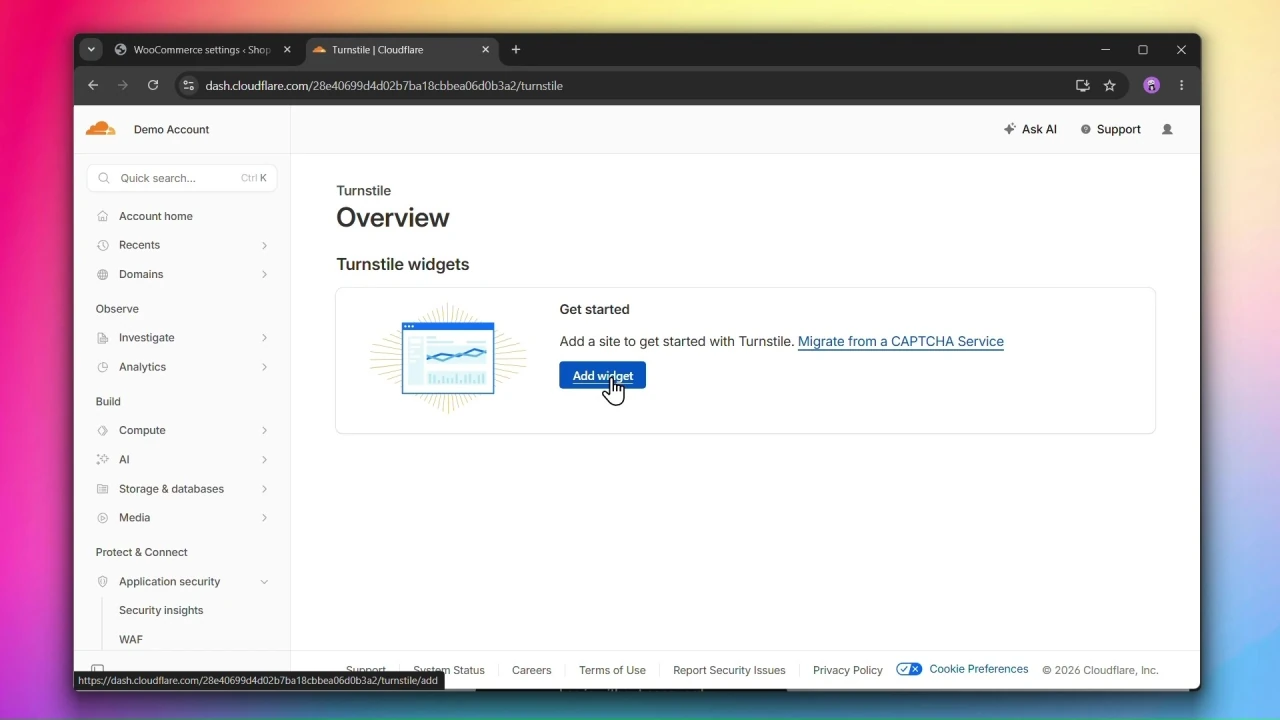
Task: Bookmark this page with the star icon
Action: coord(1109,86)
